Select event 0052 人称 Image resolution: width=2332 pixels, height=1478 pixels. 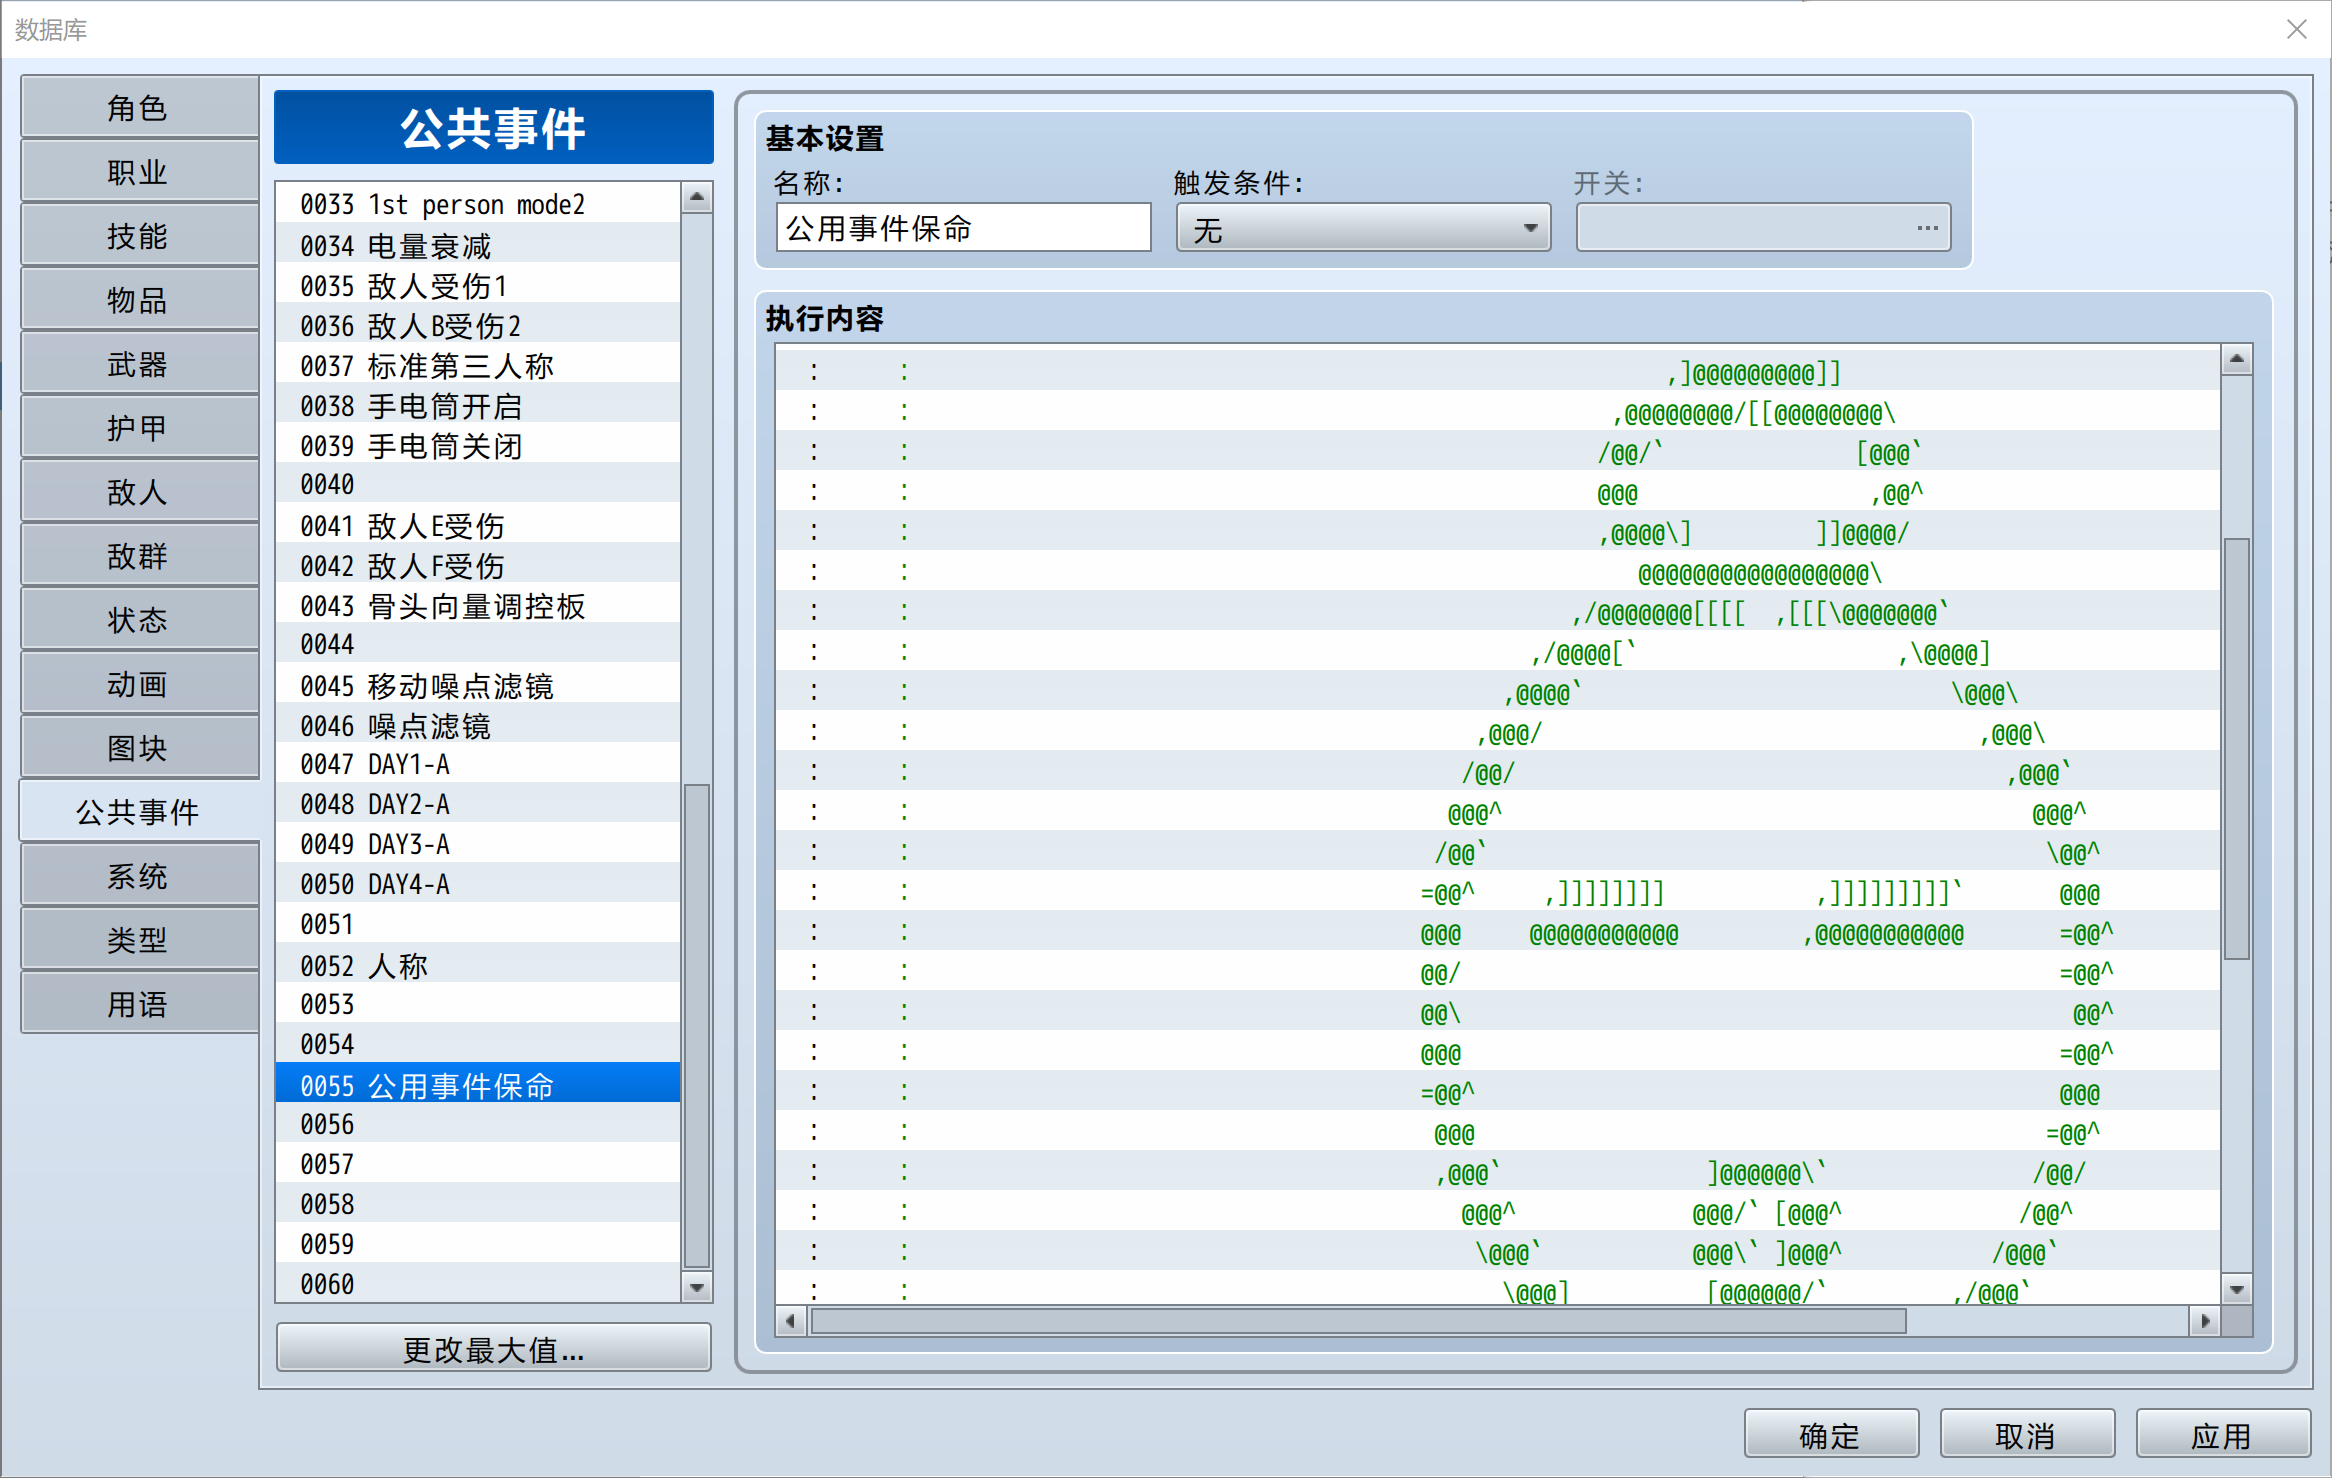click(478, 964)
